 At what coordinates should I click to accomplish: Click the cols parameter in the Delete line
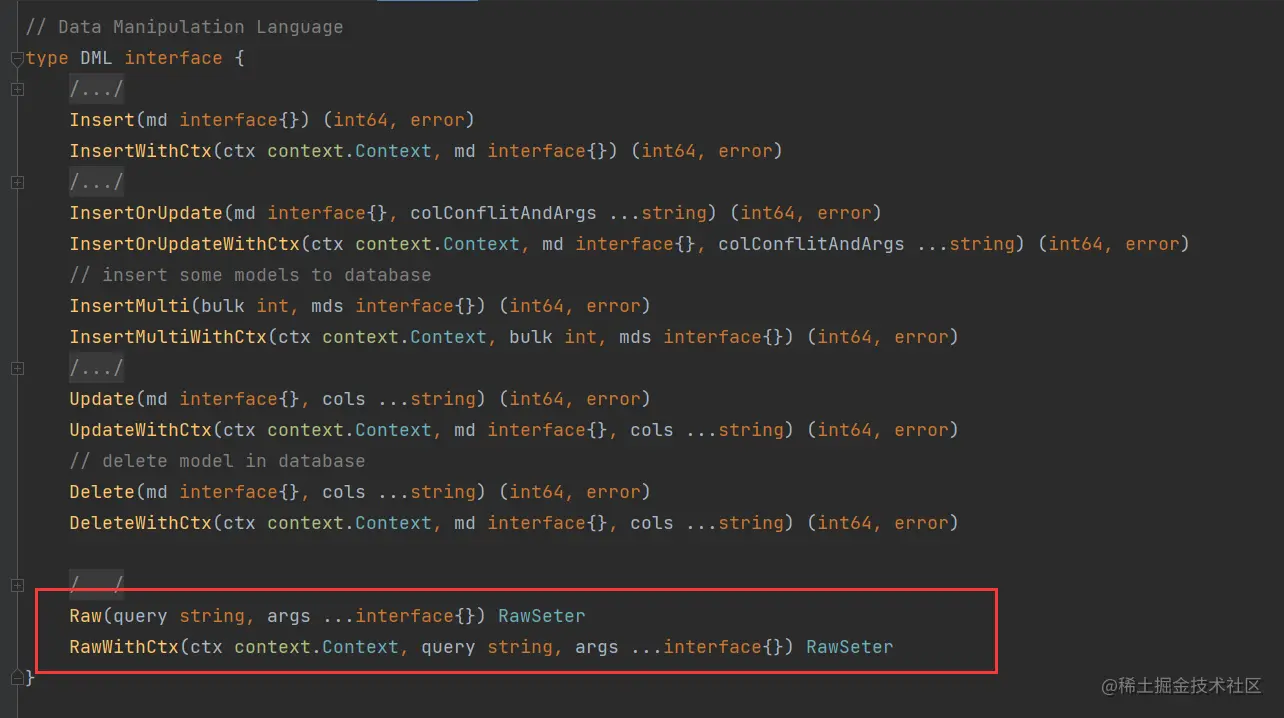pyautogui.click(x=344, y=492)
